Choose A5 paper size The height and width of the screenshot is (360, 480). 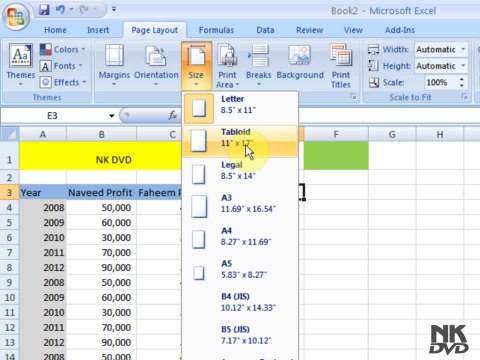click(240, 273)
